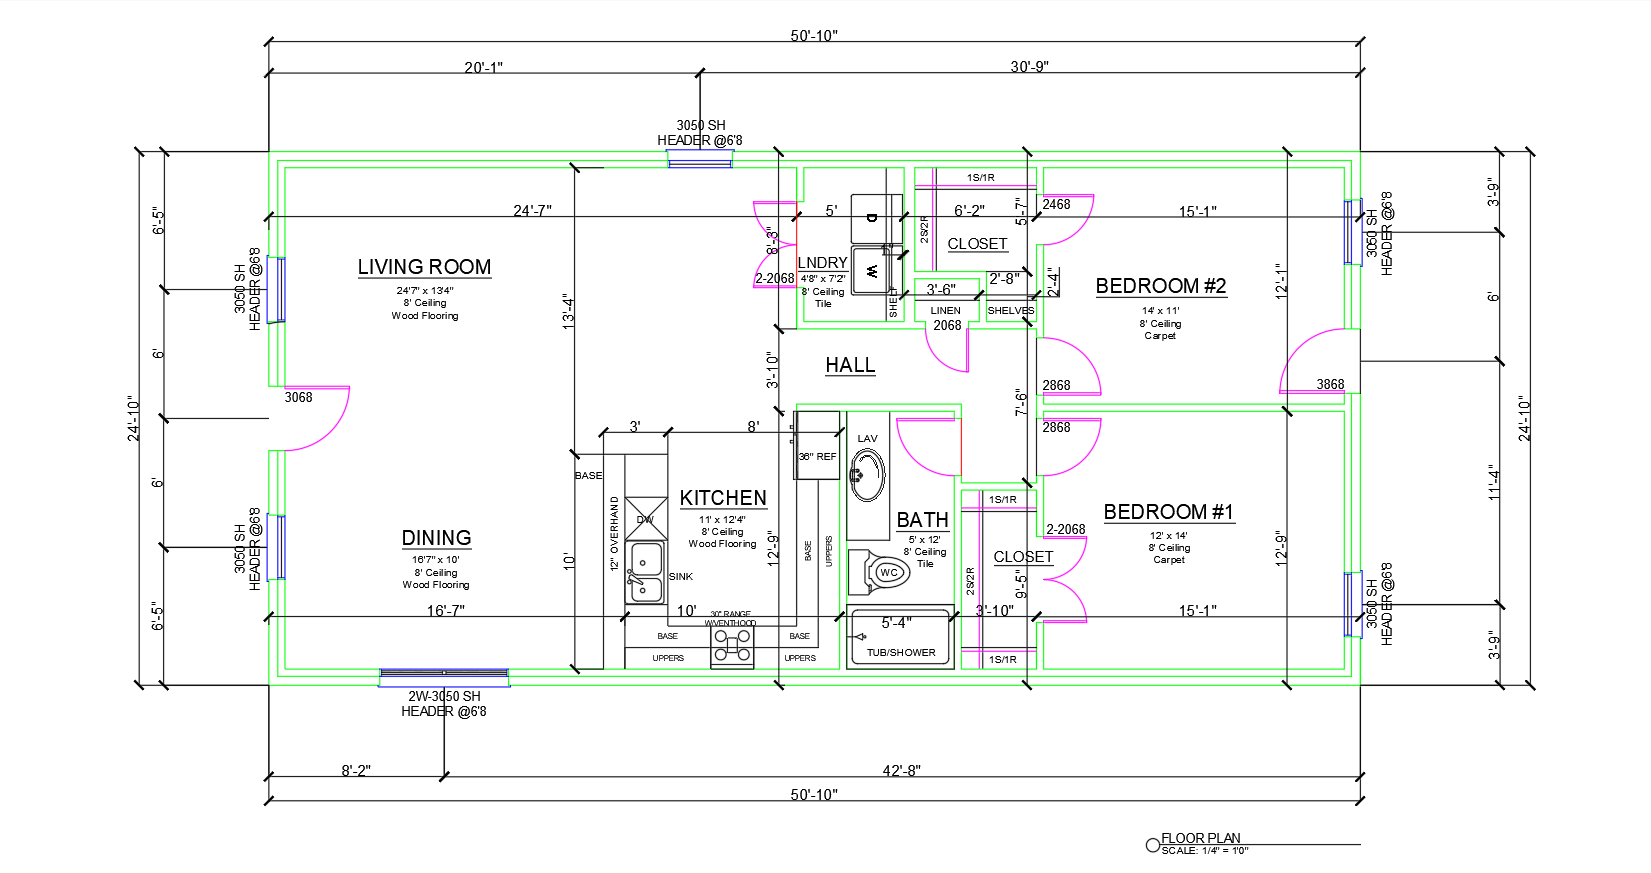Click the 11' x 12'4" kitchen size text
The height and width of the screenshot is (873, 1651).
pyautogui.click(x=722, y=520)
